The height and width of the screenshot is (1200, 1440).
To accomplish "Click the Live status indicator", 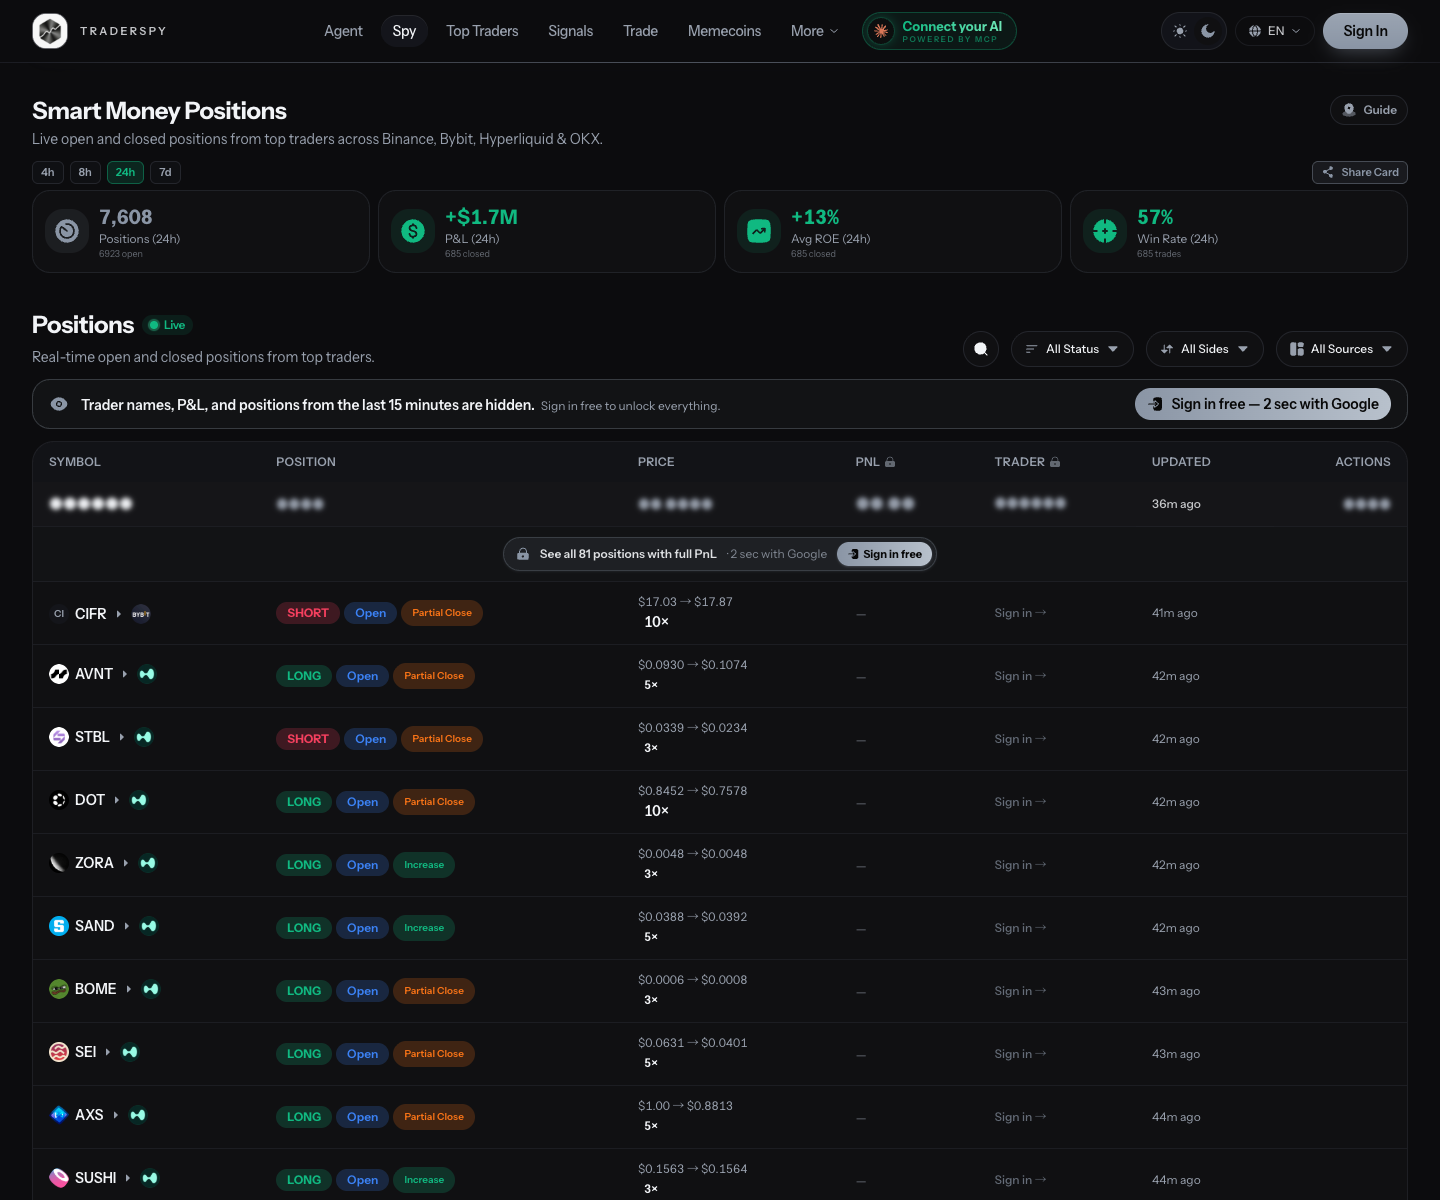I will point(167,325).
